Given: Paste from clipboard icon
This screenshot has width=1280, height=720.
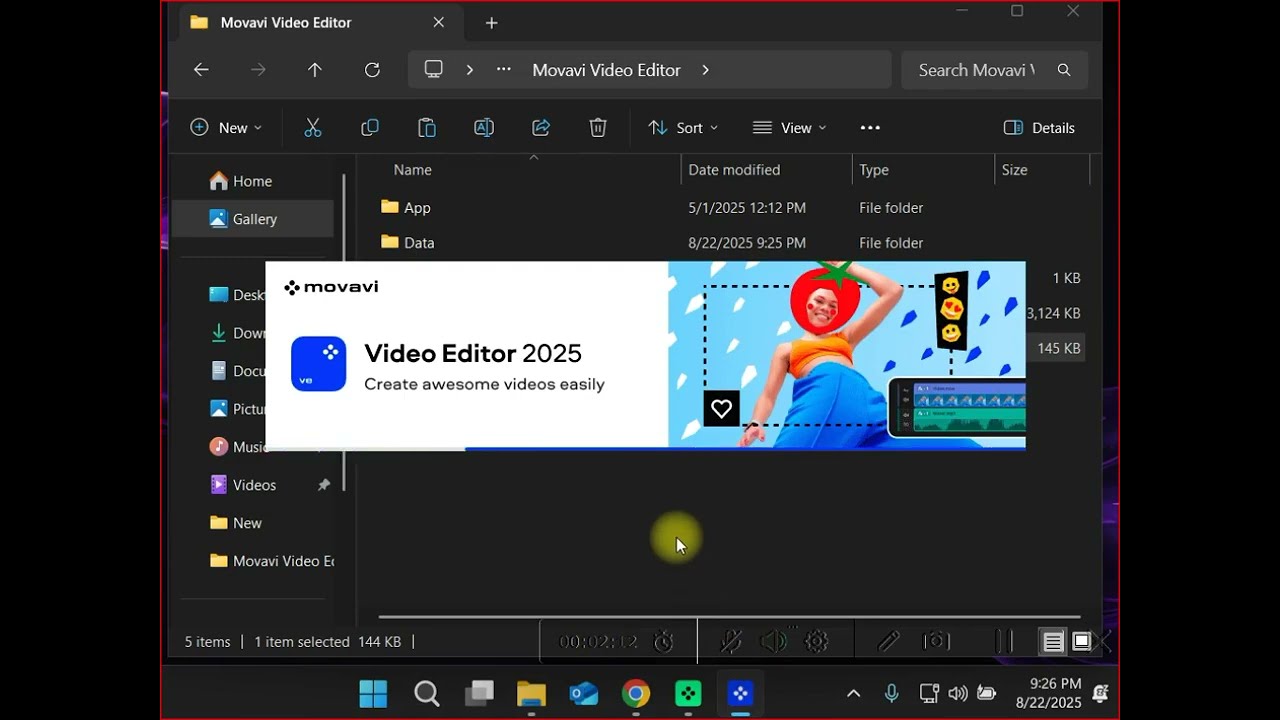Looking at the screenshot, I should click(x=427, y=127).
